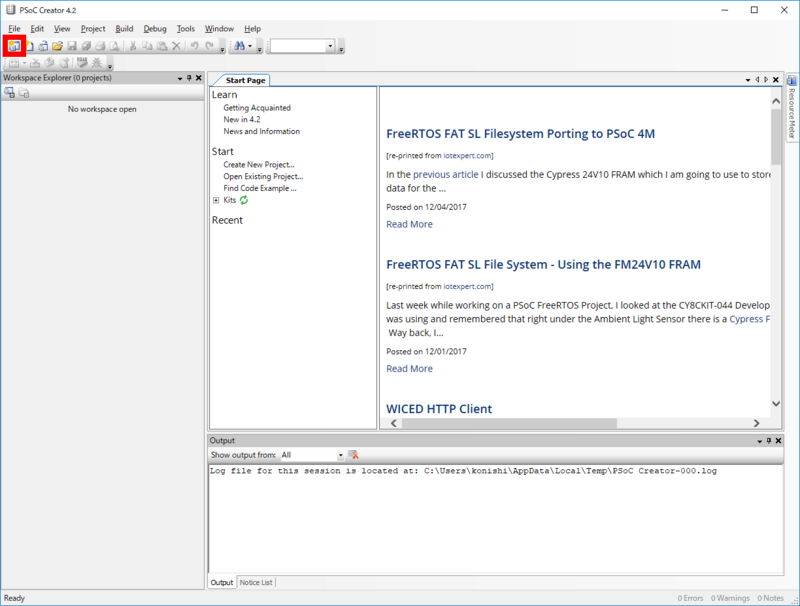
Task: Open the standard toolbar options overflow
Action: coord(222,49)
